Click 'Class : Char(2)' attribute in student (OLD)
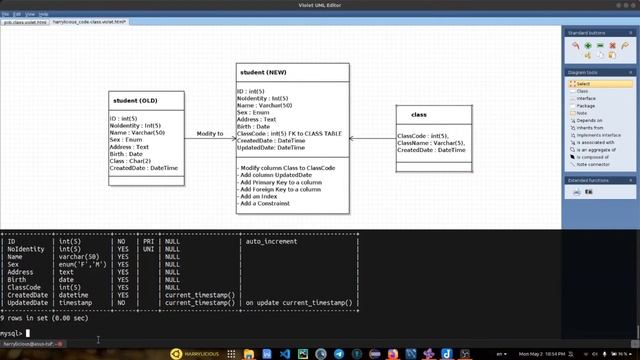Screen dimensions: 640x360 pyautogui.click(x=130, y=161)
